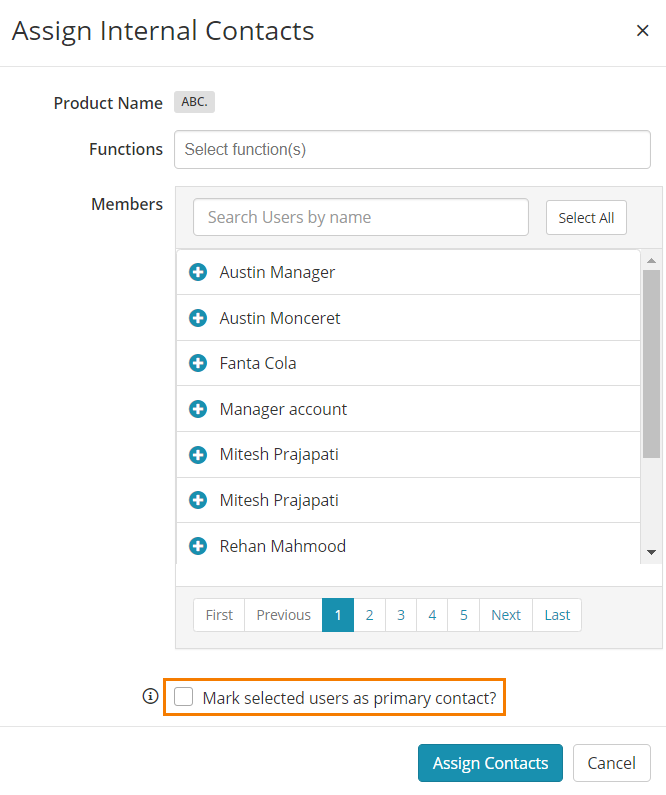Go to the Next page
This screenshot has width=666, height=795.
[506, 615]
